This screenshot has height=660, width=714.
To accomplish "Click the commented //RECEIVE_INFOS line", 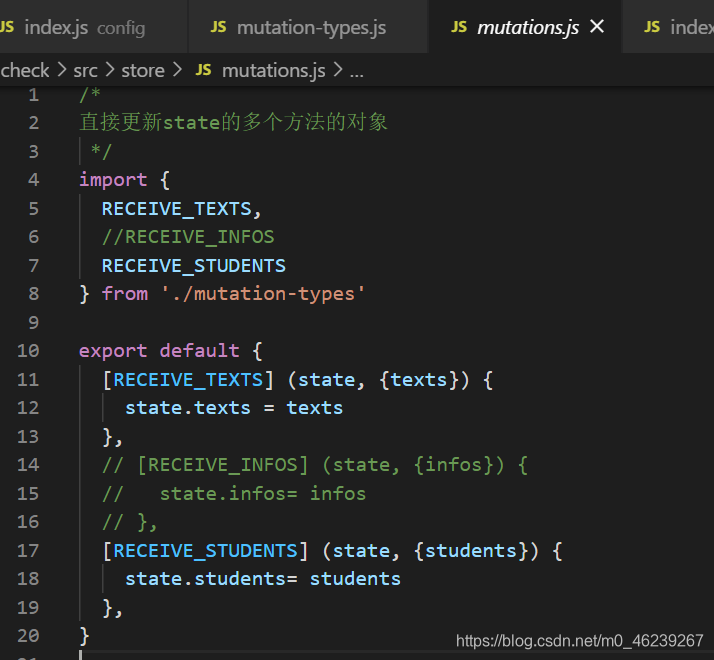I will [x=188, y=237].
